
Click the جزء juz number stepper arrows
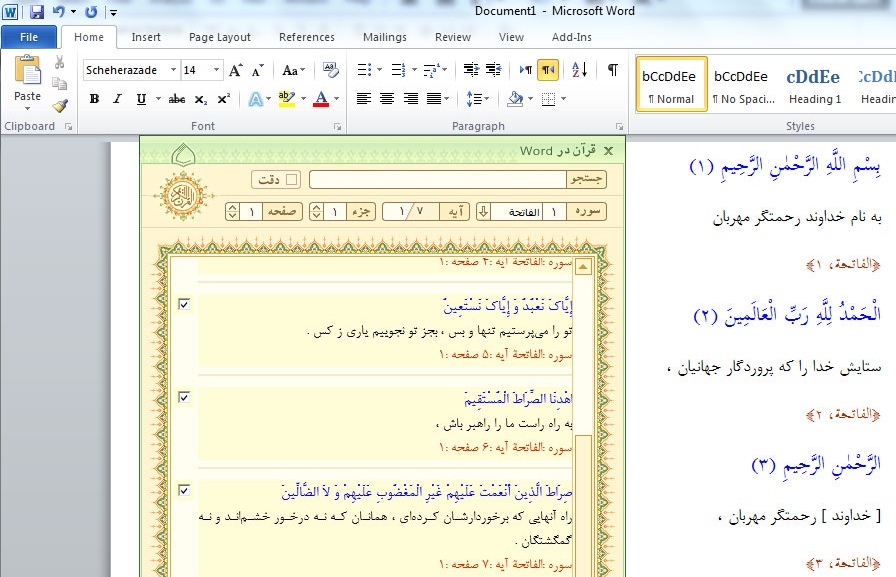[x=316, y=211]
